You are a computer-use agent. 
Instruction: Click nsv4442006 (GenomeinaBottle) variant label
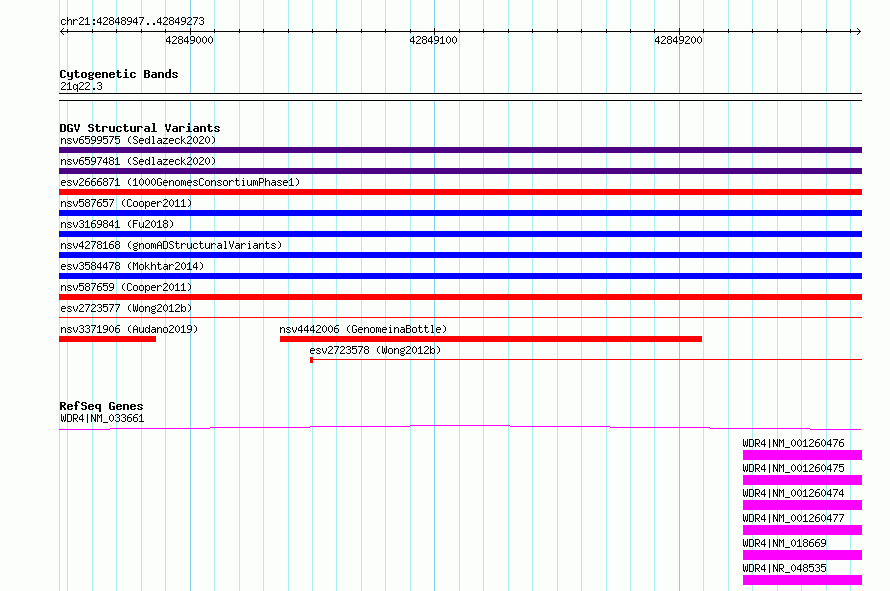click(363, 329)
